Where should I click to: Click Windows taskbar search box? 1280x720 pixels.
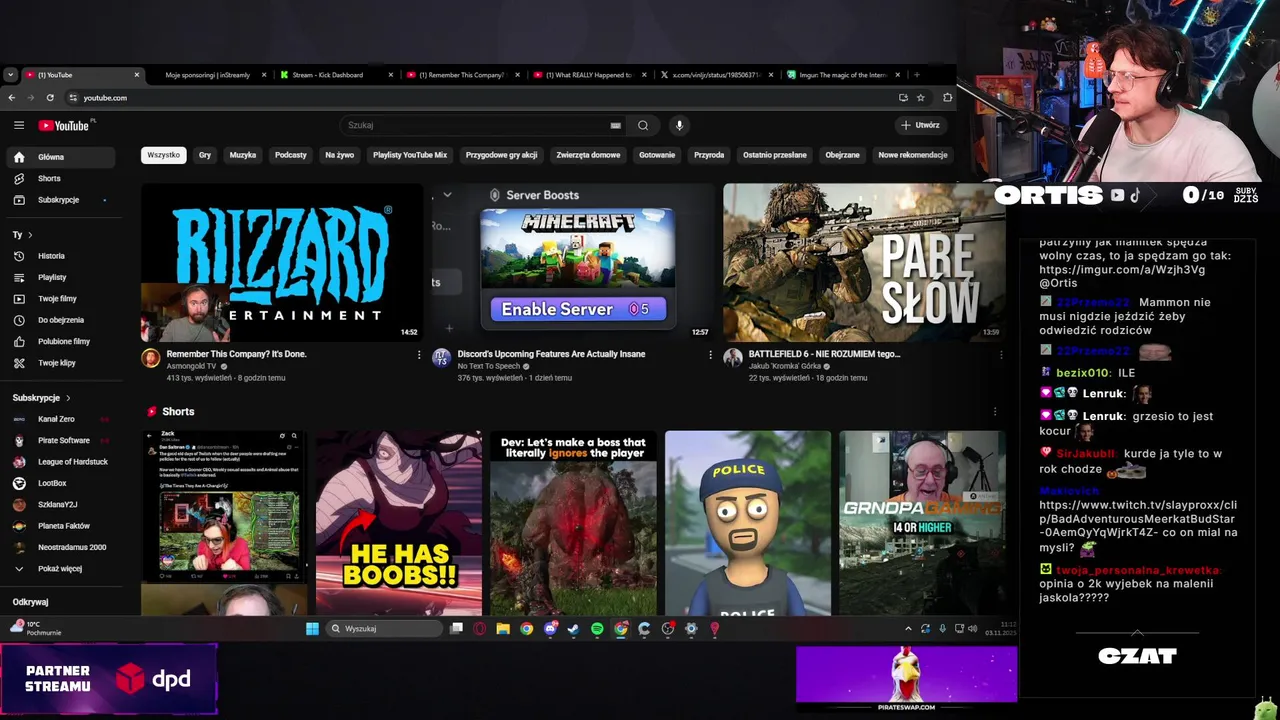click(385, 629)
